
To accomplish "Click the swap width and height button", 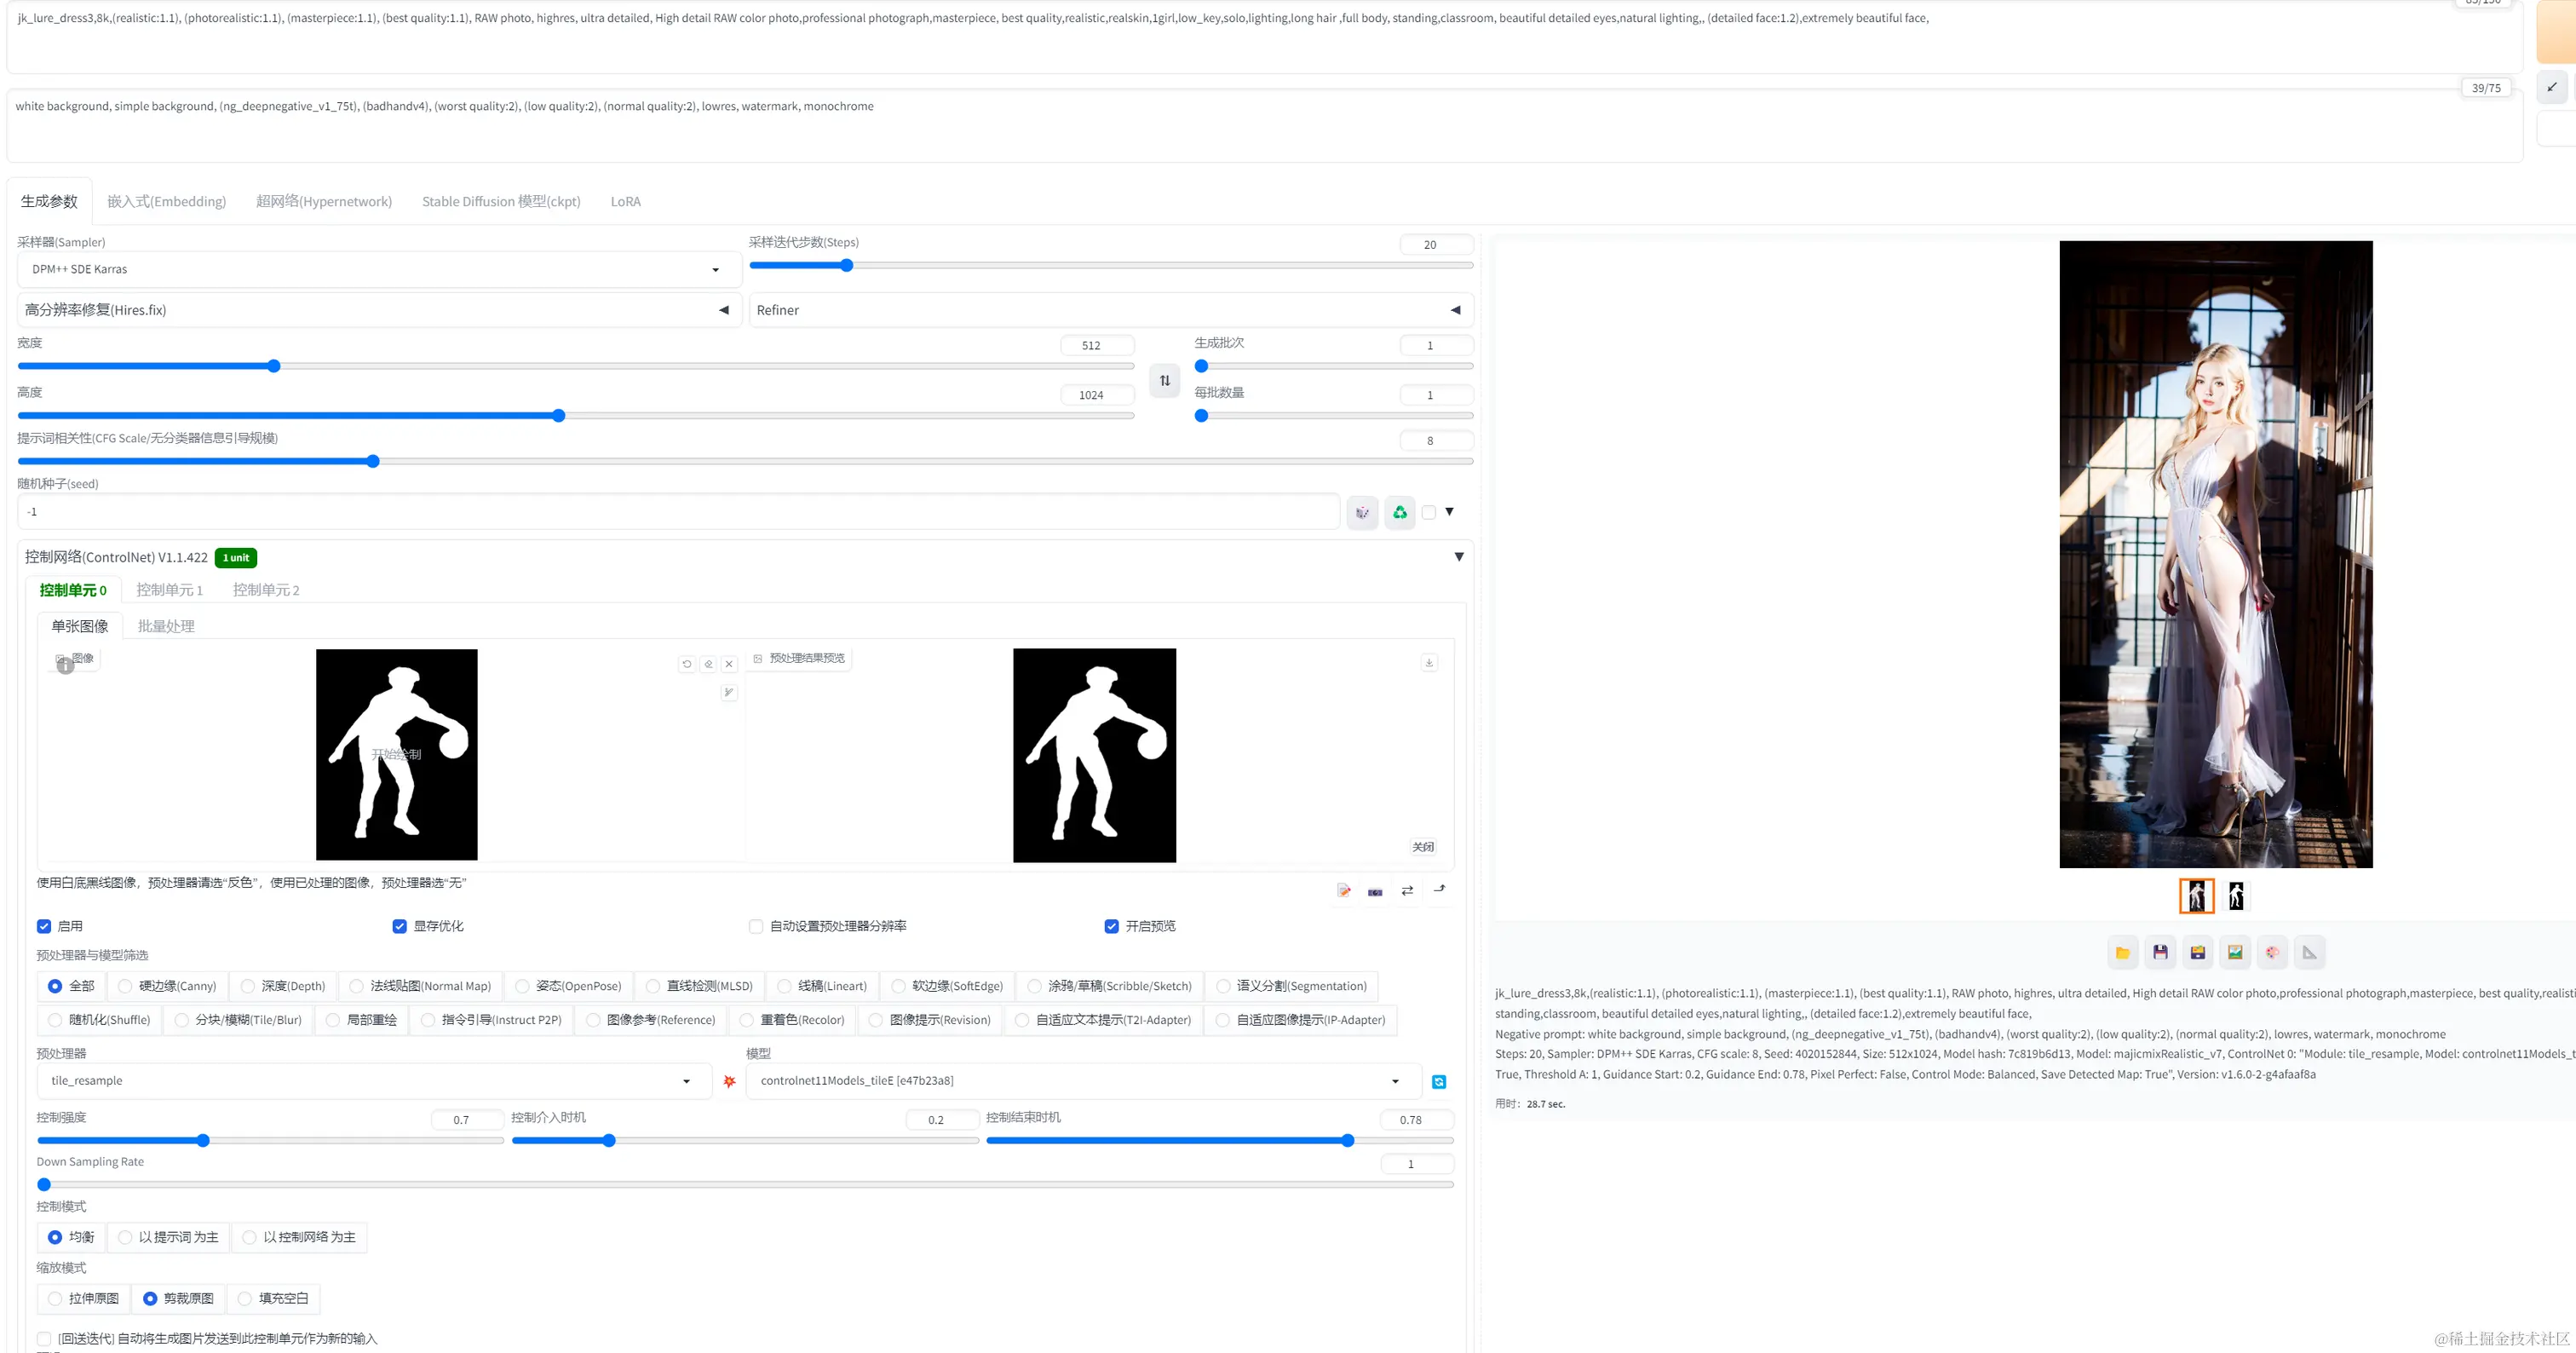I will (x=1164, y=381).
